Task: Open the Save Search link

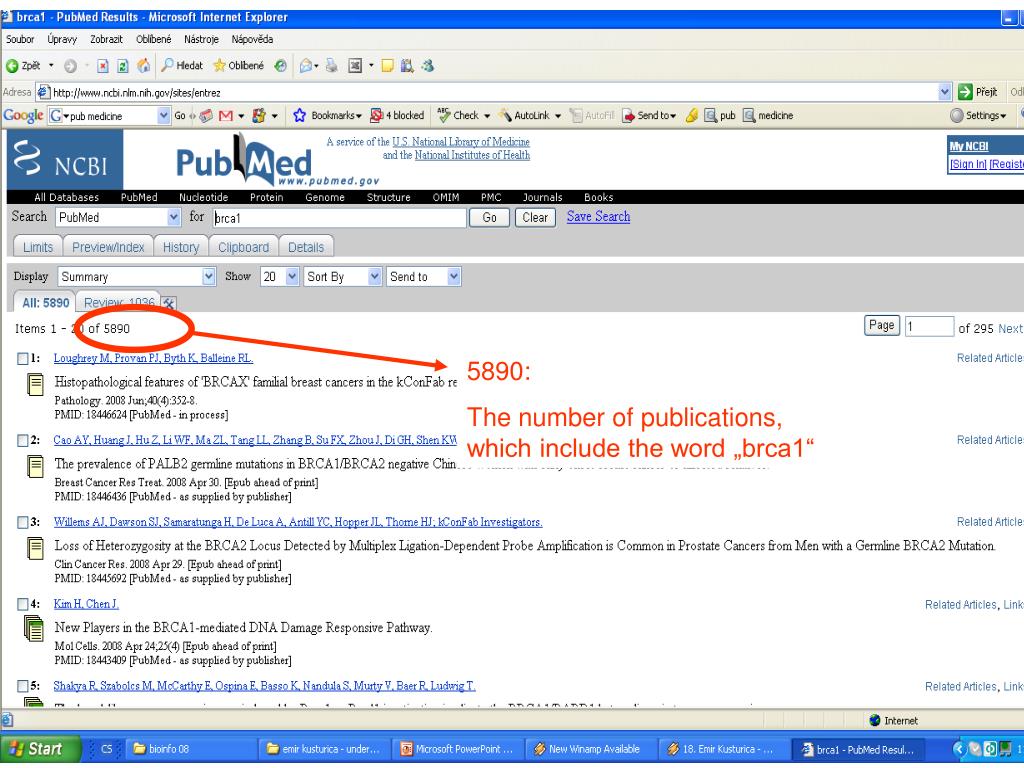Action: pos(598,216)
